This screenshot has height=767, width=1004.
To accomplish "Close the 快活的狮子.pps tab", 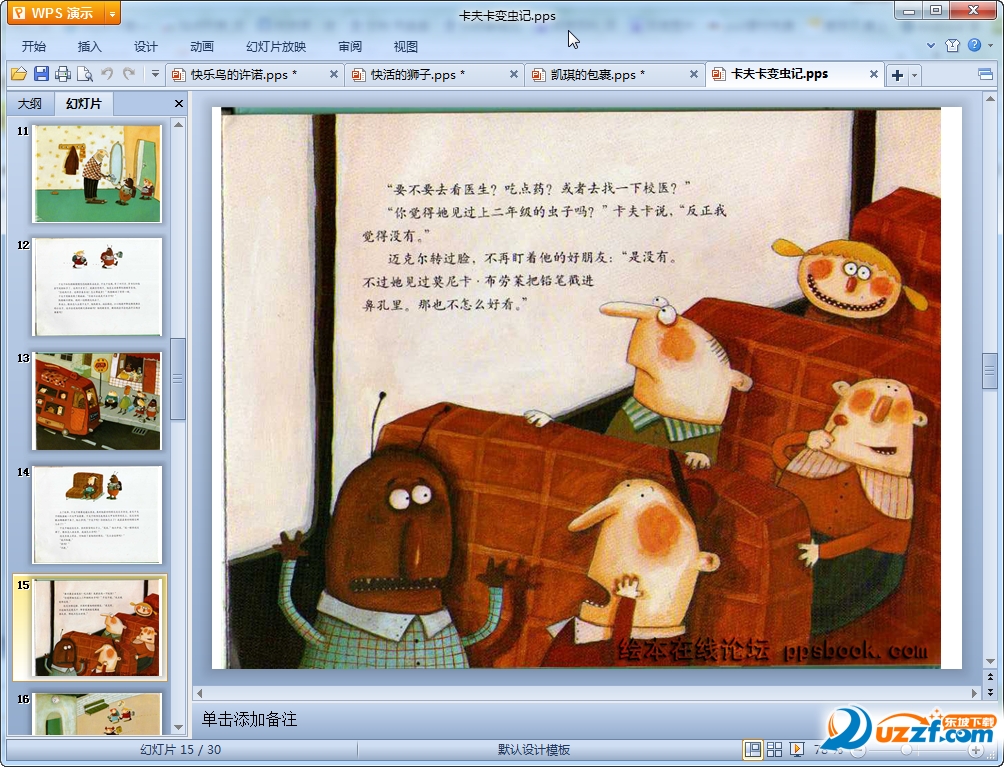I will (514, 74).
